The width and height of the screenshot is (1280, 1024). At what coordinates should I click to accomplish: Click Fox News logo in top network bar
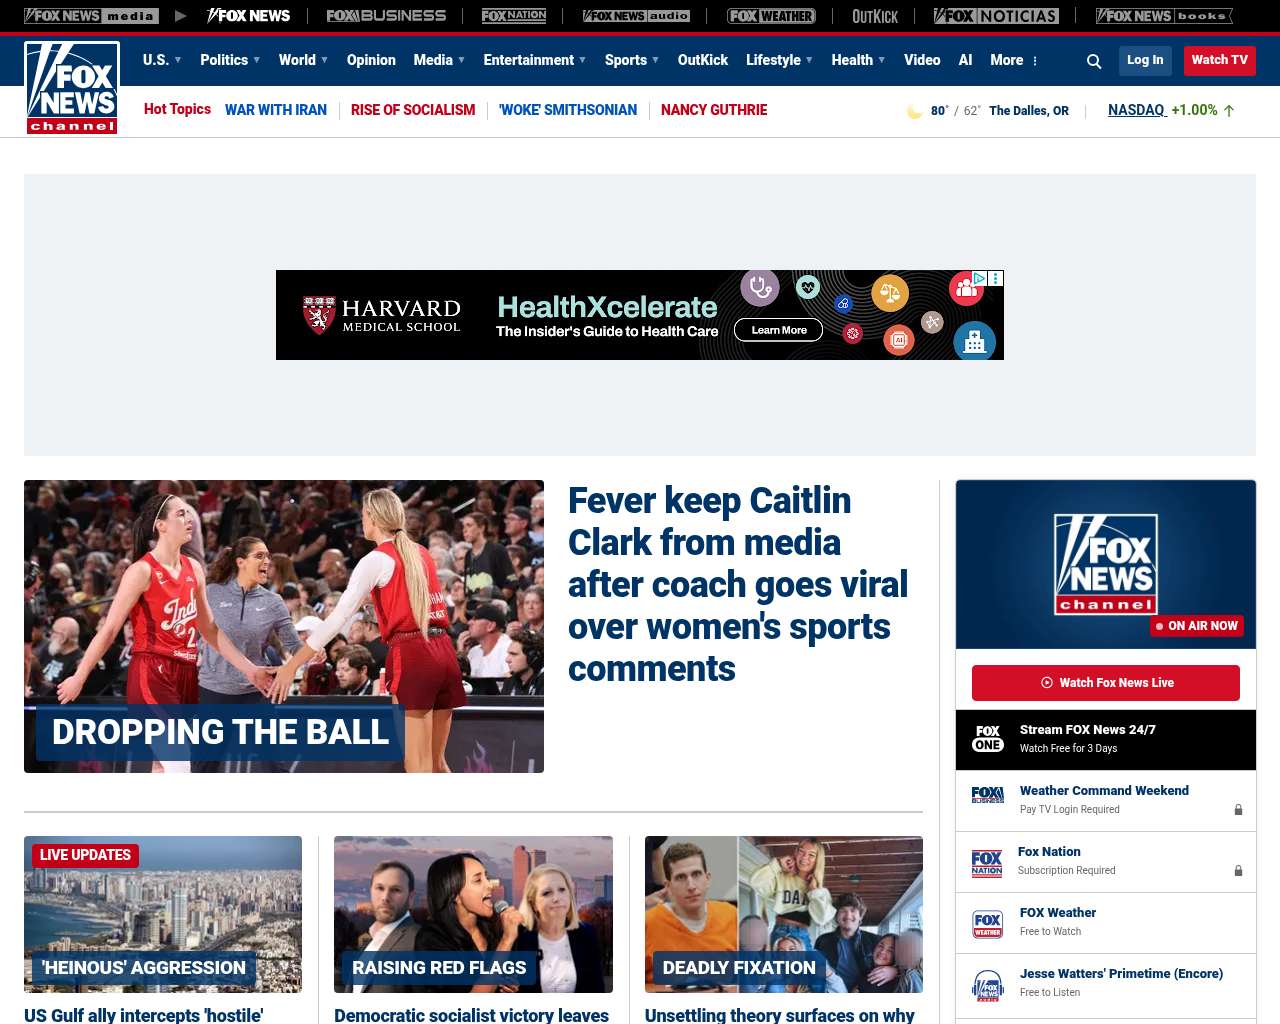[x=248, y=16]
